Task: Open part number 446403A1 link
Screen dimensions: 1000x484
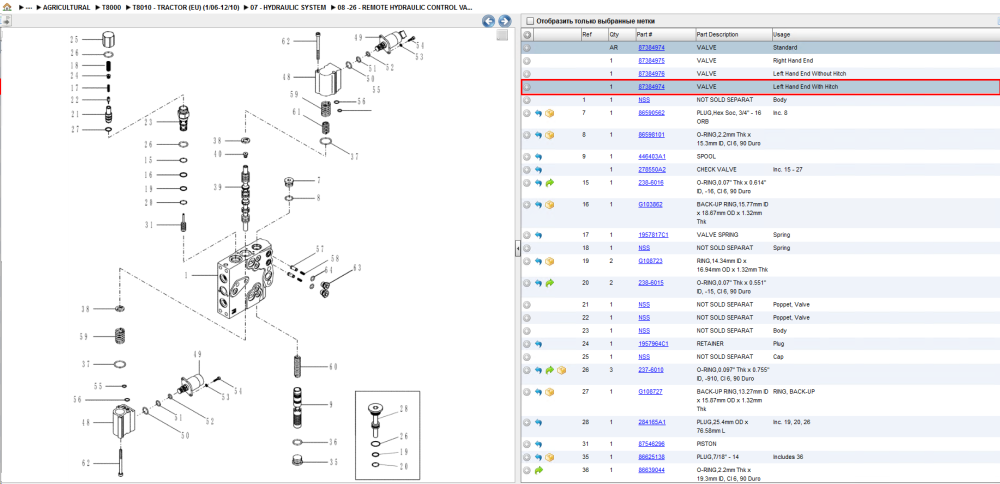Action: pos(651,156)
